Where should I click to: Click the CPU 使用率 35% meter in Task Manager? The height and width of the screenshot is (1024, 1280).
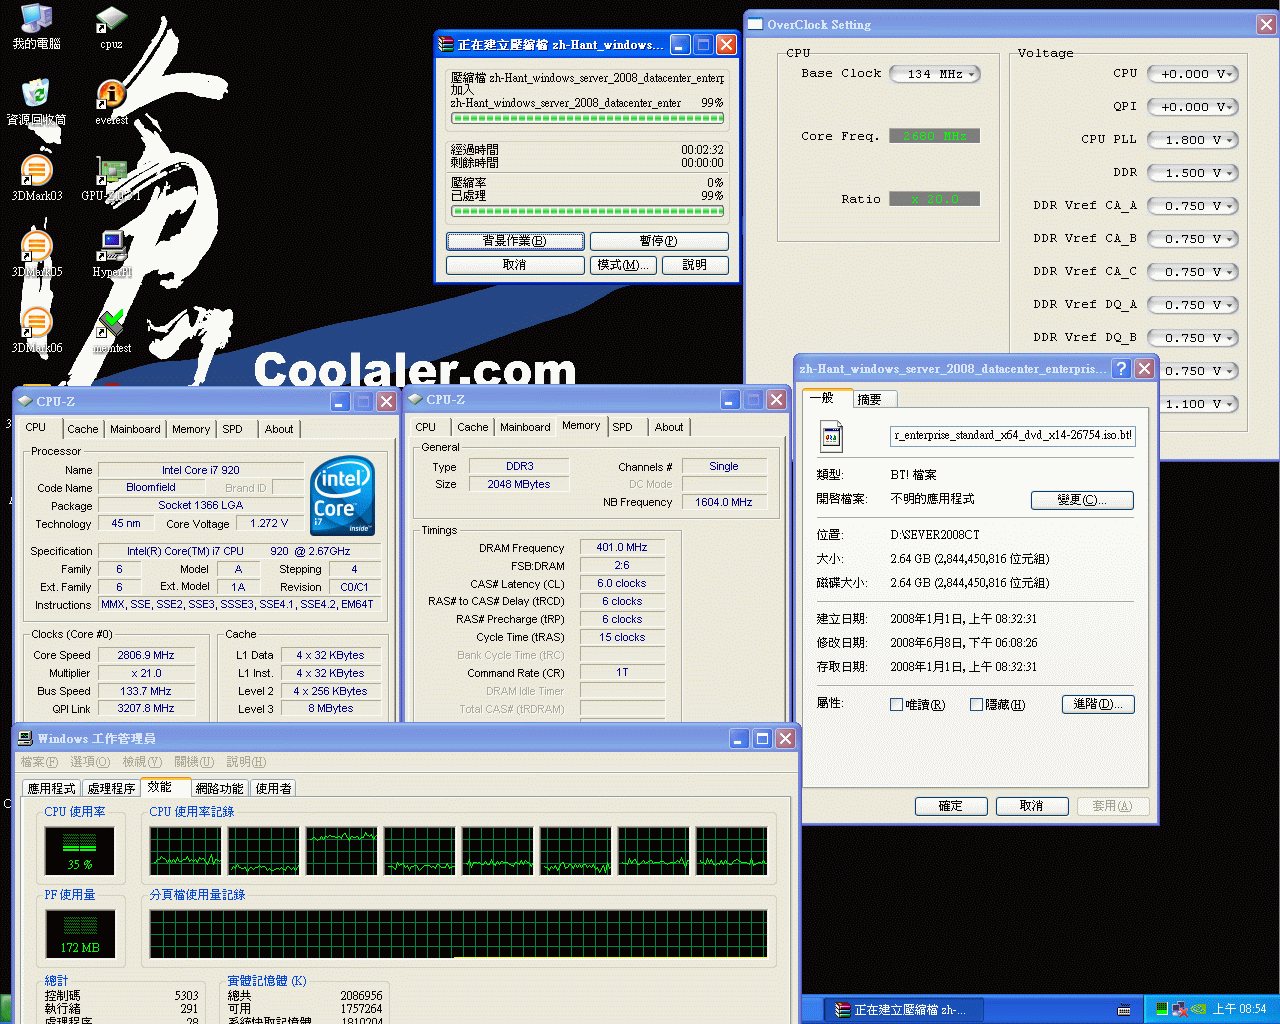pos(80,852)
